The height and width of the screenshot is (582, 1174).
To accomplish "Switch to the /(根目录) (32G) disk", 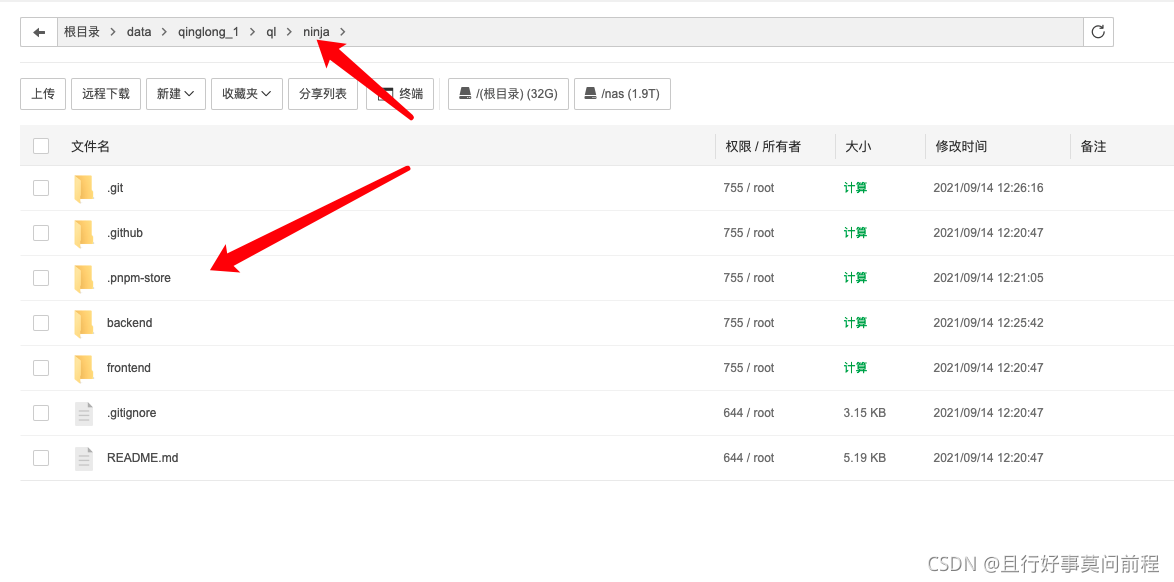I will [508, 94].
